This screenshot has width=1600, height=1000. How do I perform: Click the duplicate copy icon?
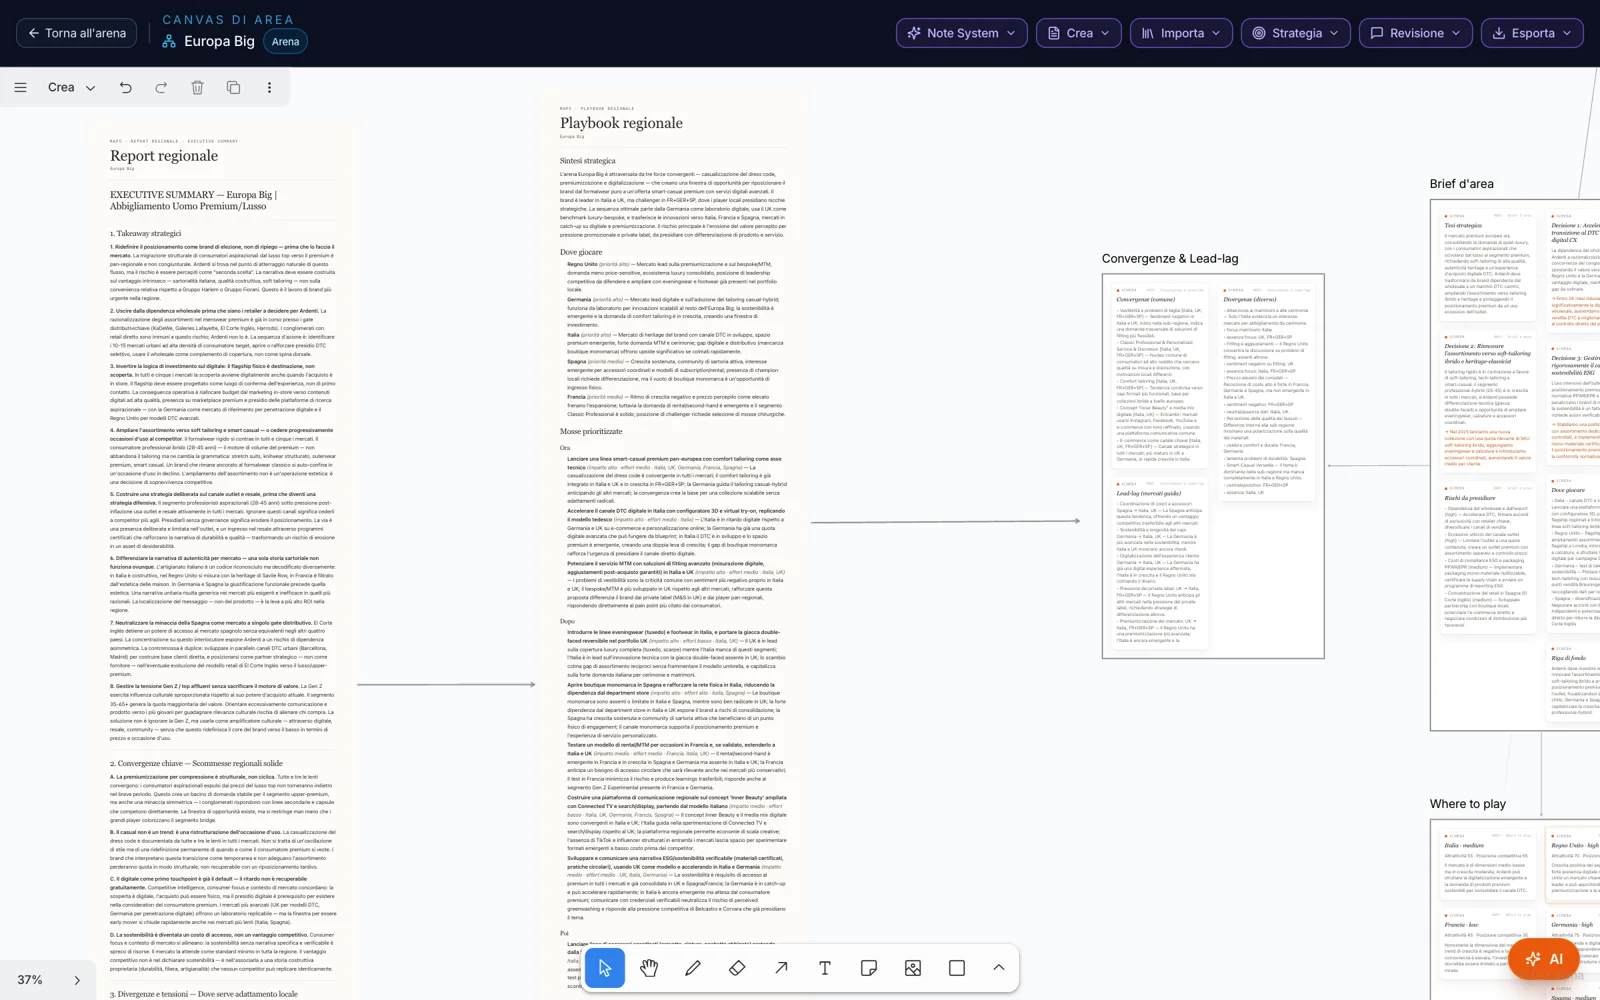(233, 87)
